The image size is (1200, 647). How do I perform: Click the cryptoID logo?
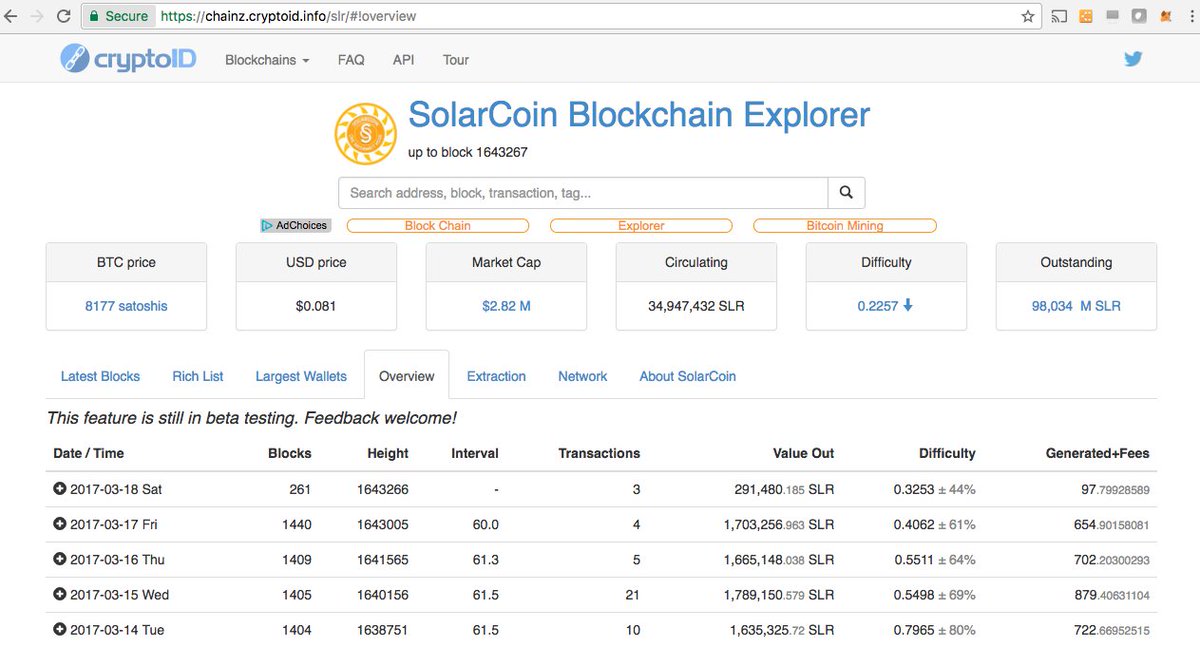[127, 59]
